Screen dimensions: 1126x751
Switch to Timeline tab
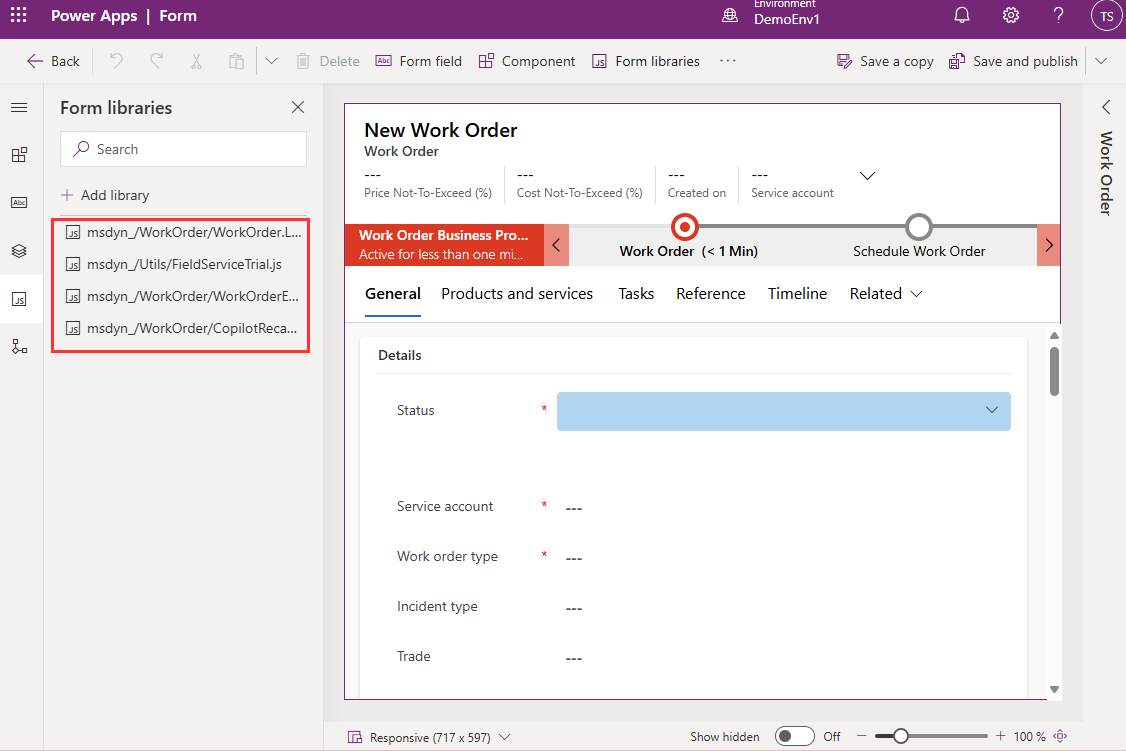797,294
